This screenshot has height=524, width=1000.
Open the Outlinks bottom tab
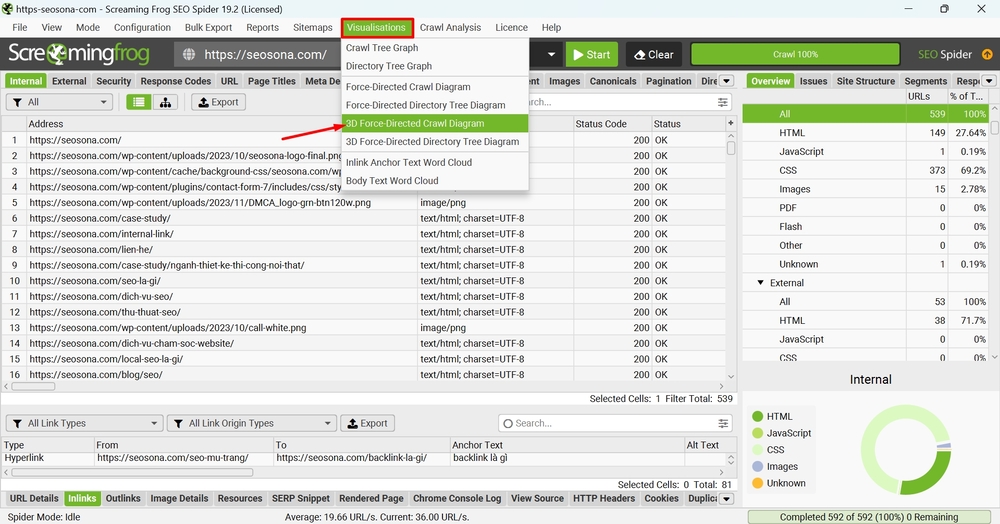[x=123, y=499]
